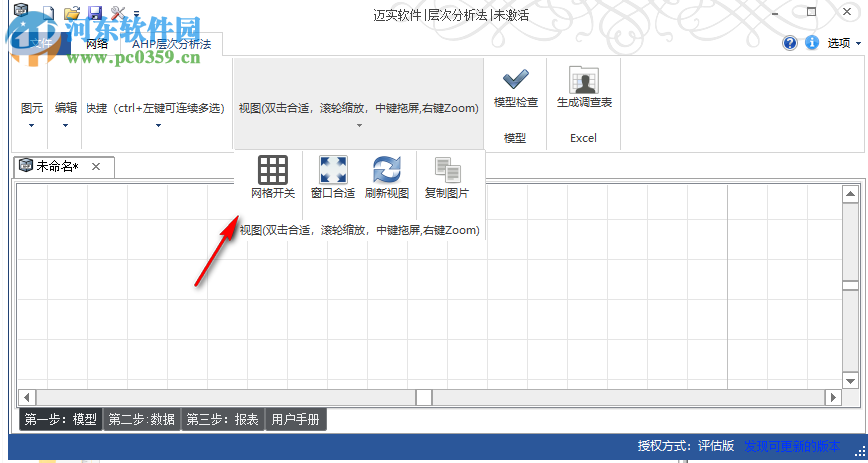Click the horizontal scrollbar thumb
Screen dimensions: 868x463
pyautogui.click(x=424, y=397)
